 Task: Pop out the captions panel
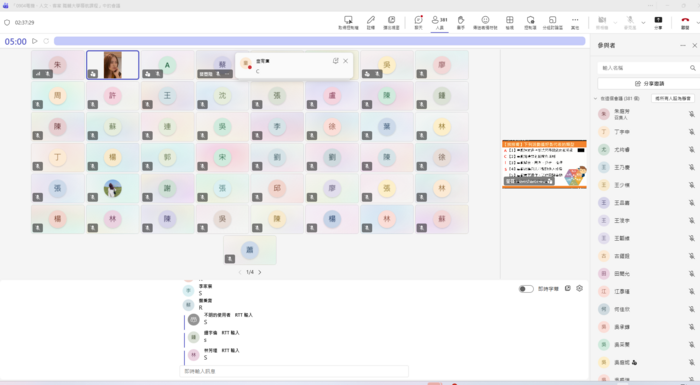(x=568, y=289)
